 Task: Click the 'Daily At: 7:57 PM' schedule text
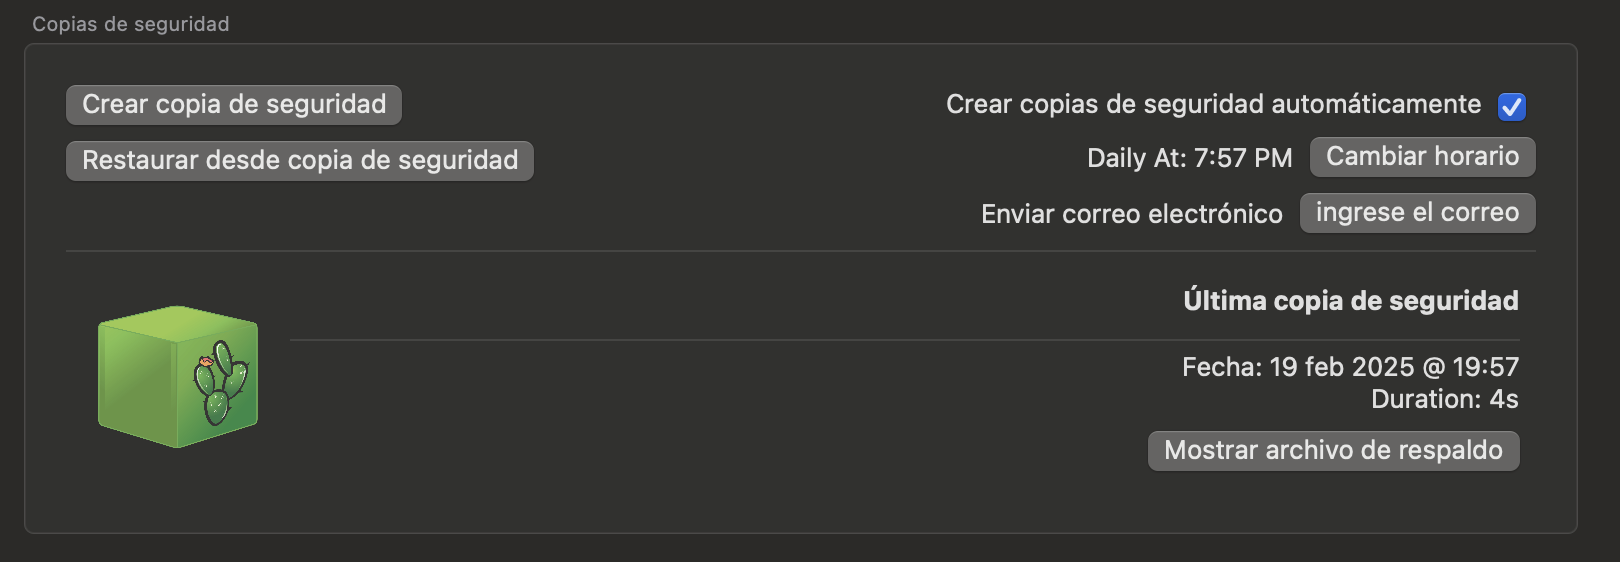[1189, 158]
